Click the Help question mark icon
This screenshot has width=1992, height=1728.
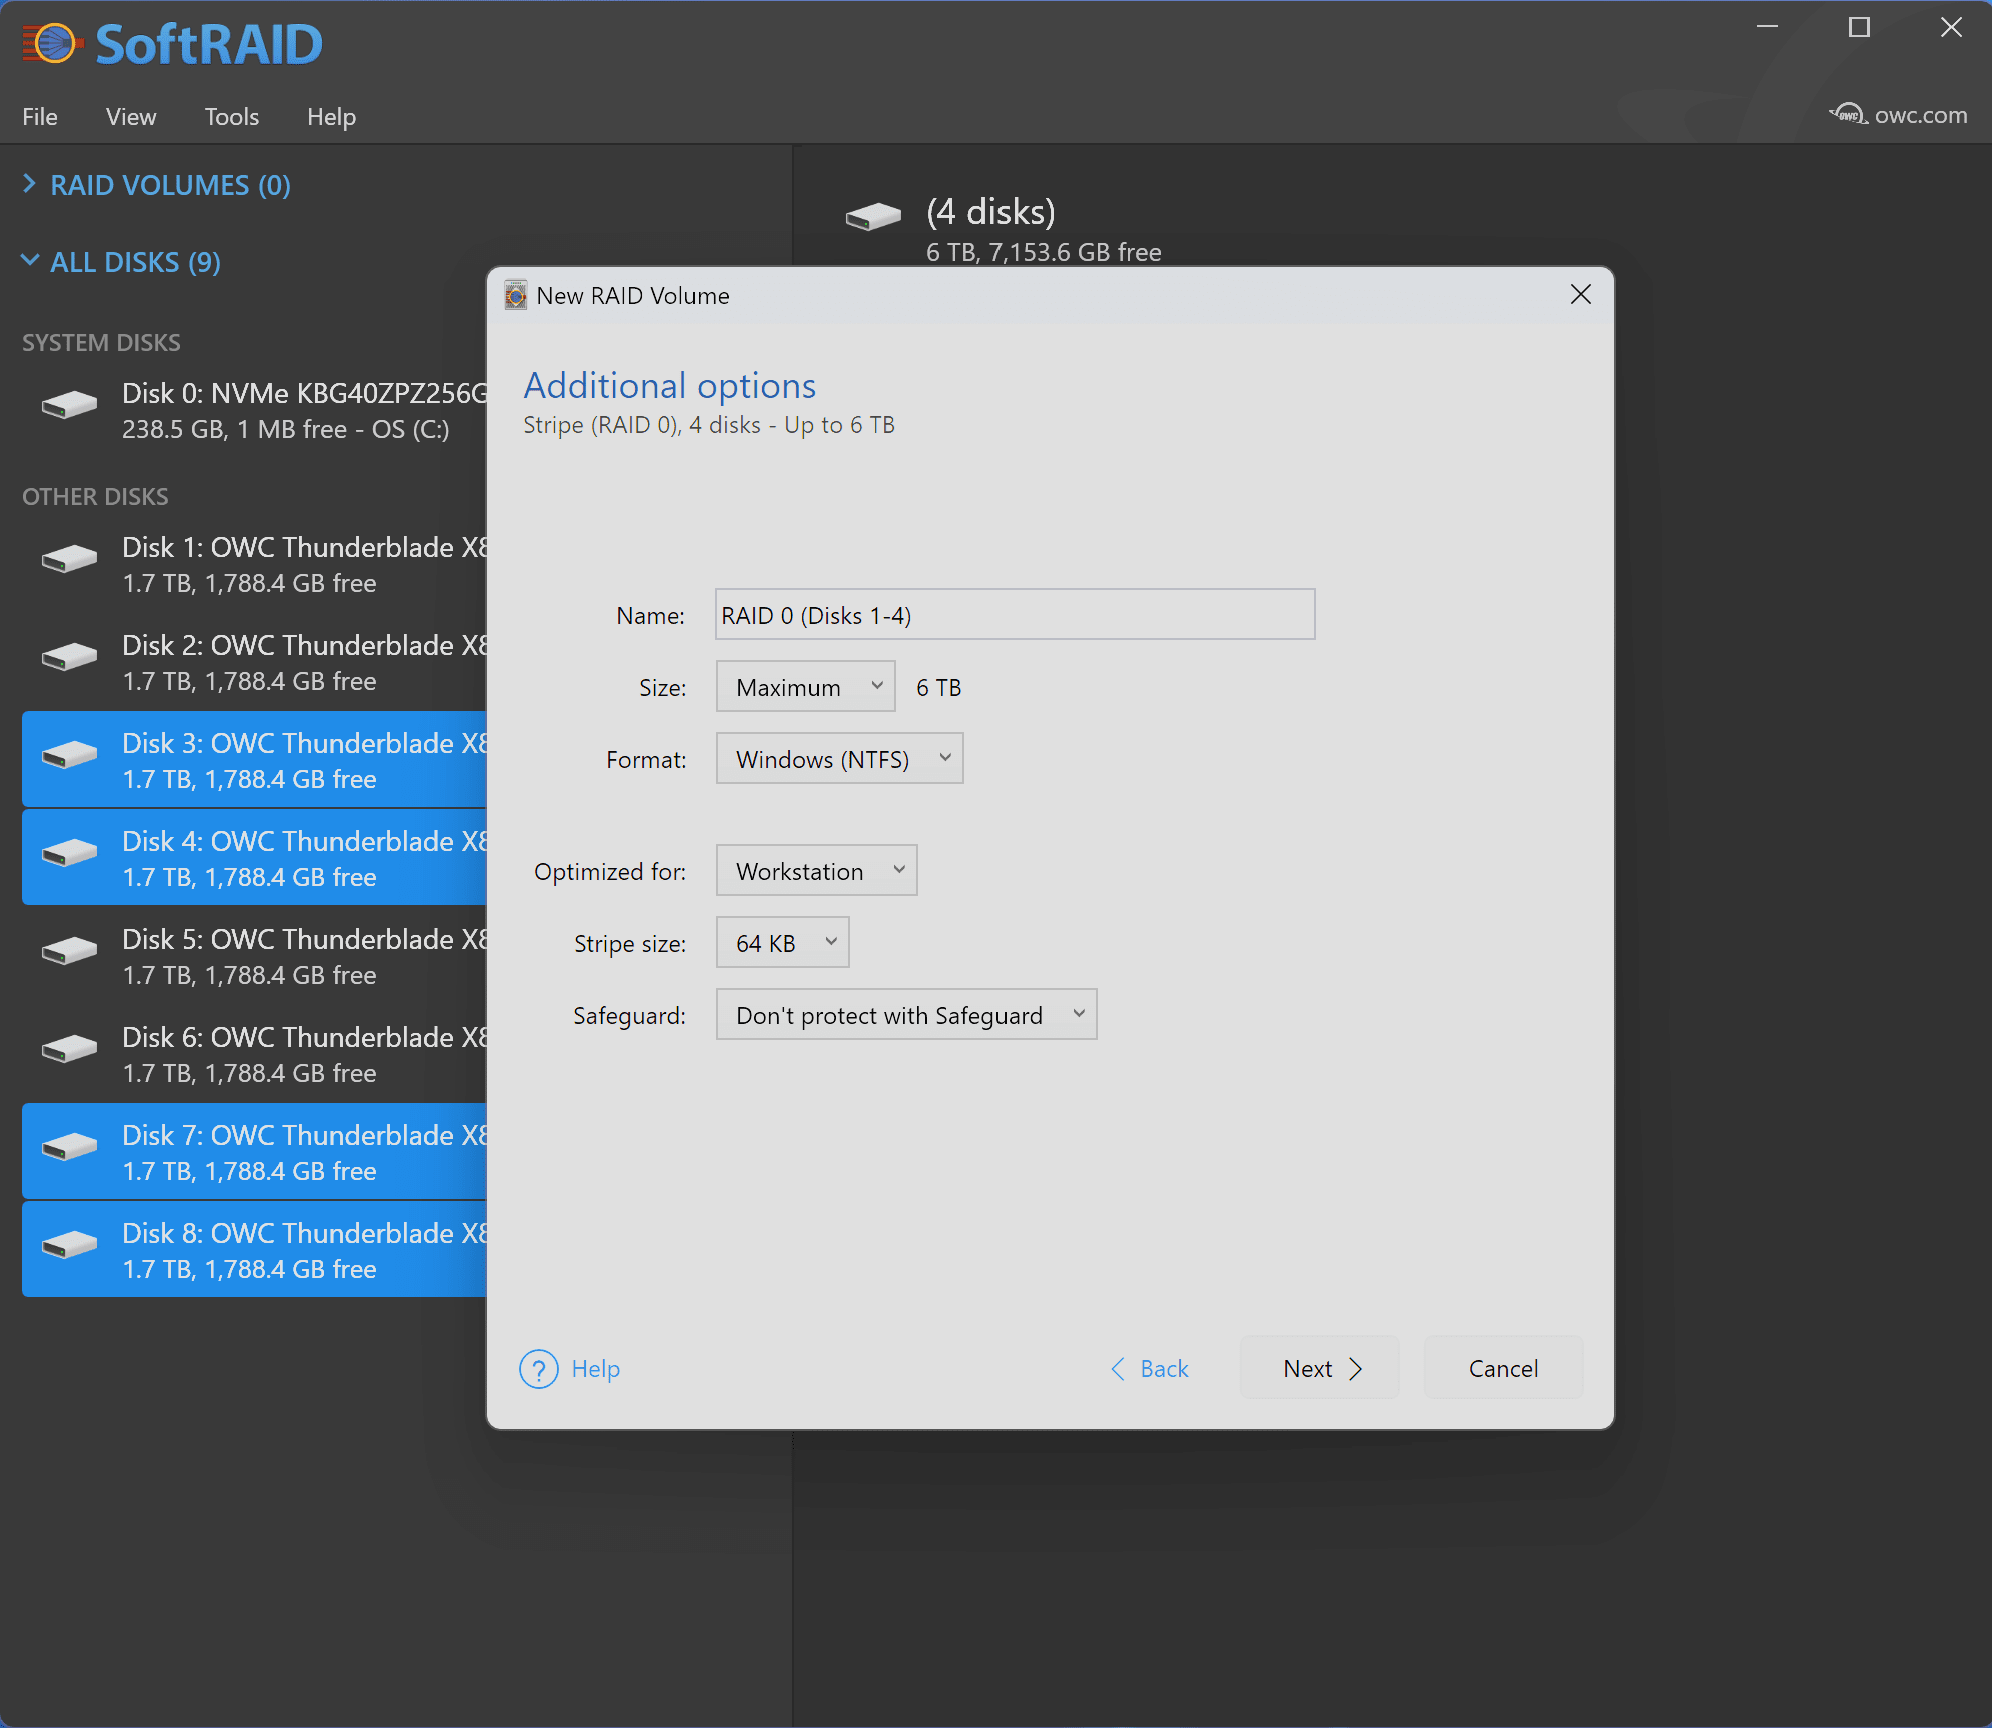pos(539,1369)
